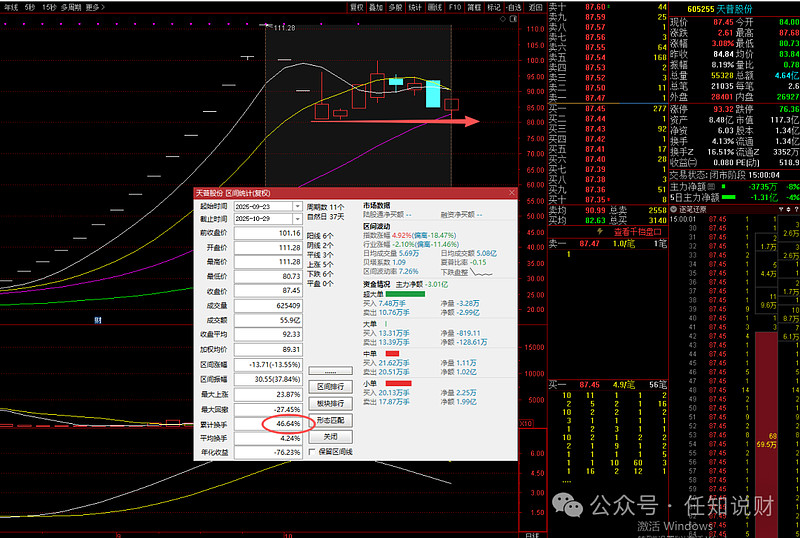Click the 关闭 button in dialog

[330, 436]
